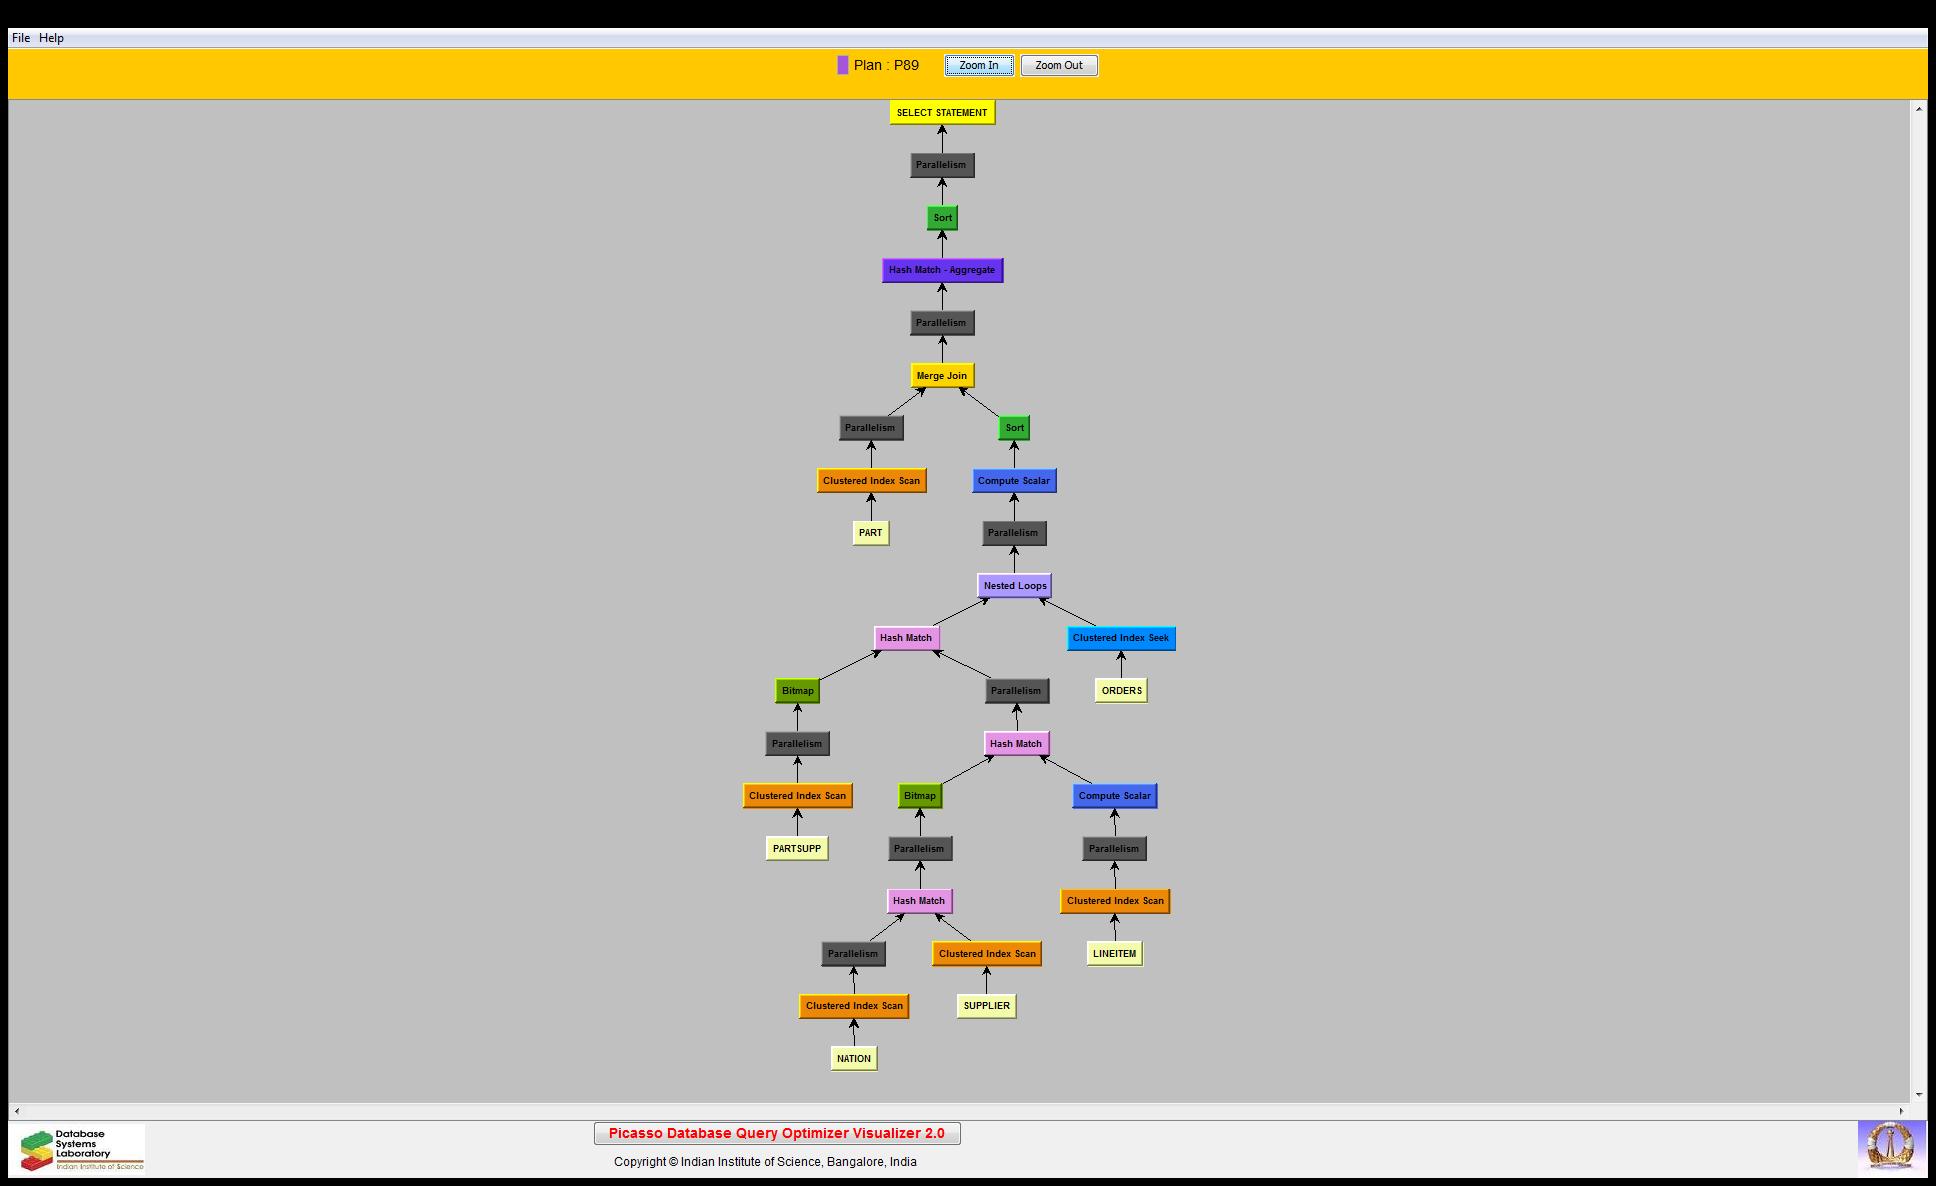
Task: Click the Picasso Database Query Optimizer Visualizer banner
Action: point(776,1133)
